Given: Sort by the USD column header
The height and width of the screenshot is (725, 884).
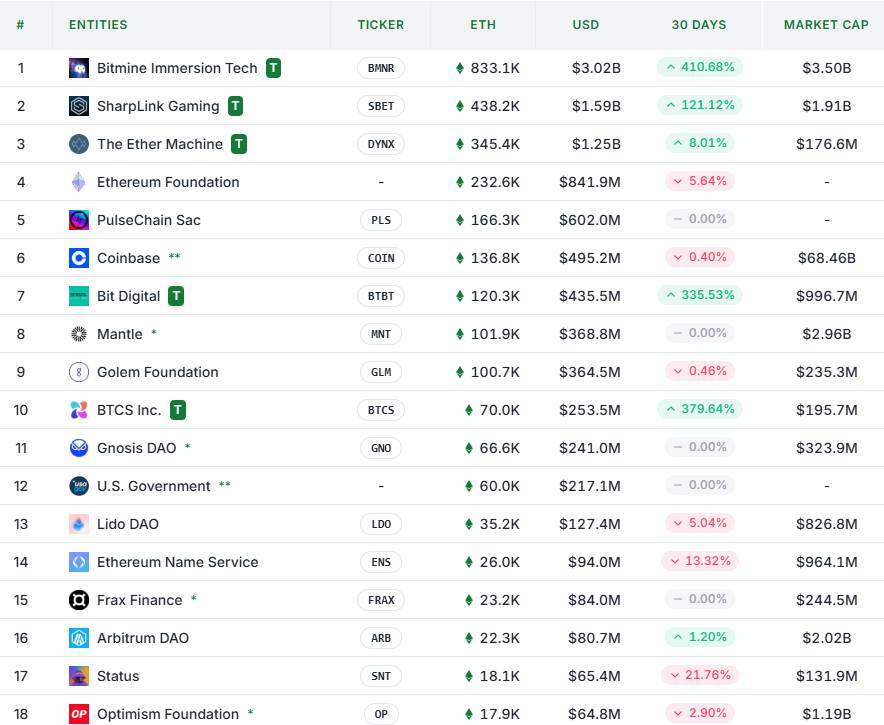Looking at the screenshot, I should pyautogui.click(x=586, y=25).
